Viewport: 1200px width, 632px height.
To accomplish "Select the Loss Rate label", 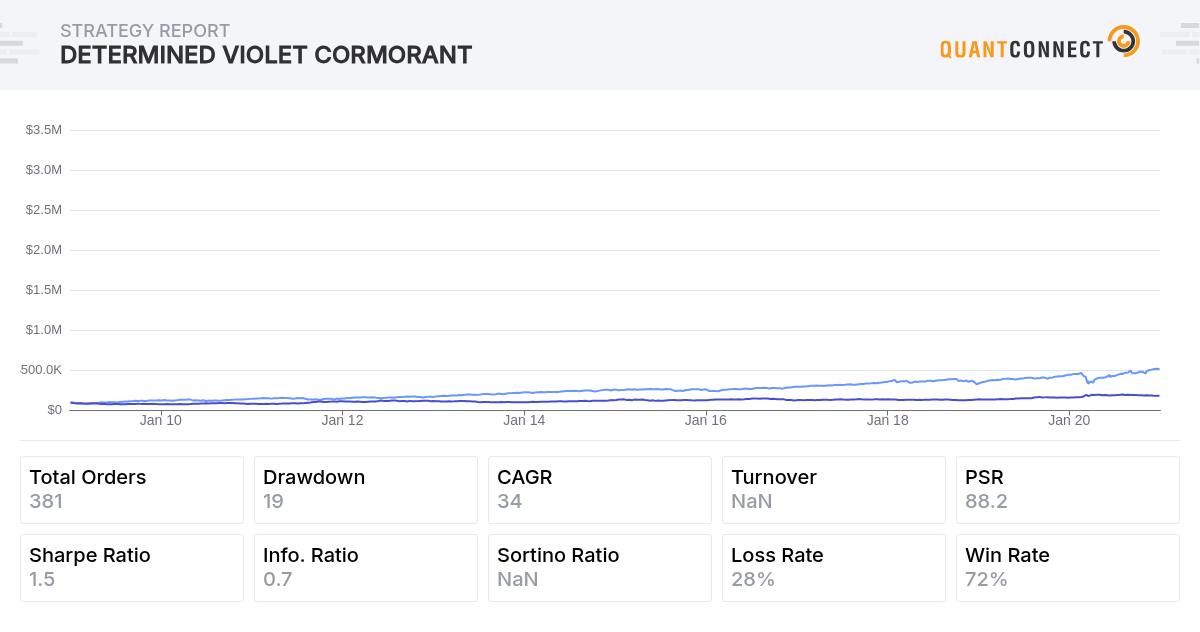I will [x=777, y=555].
